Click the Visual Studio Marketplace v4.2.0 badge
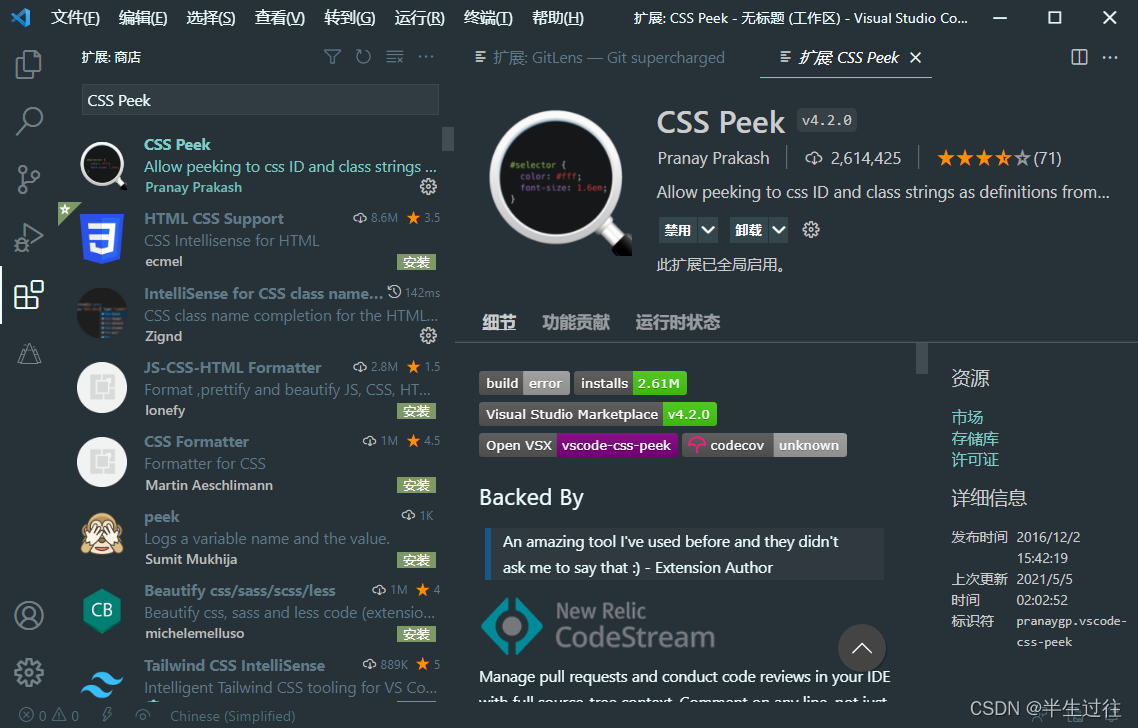This screenshot has width=1138, height=728. click(x=598, y=414)
